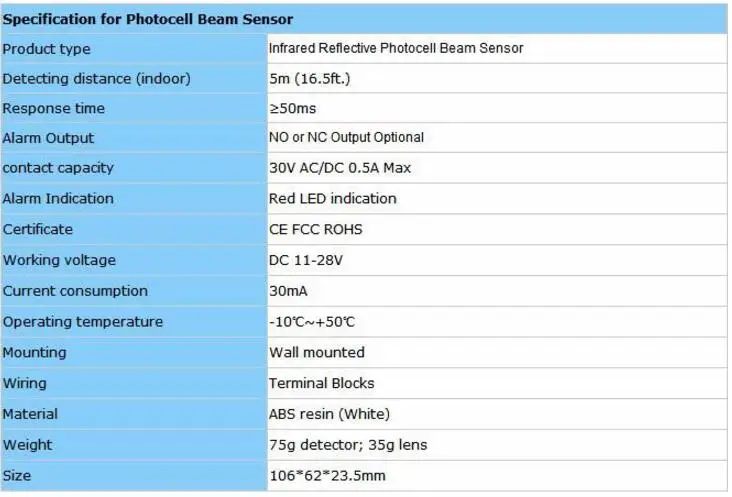The width and height of the screenshot is (732, 497).
Task: Select the 'Alarm Output' label
Action: pos(48,138)
